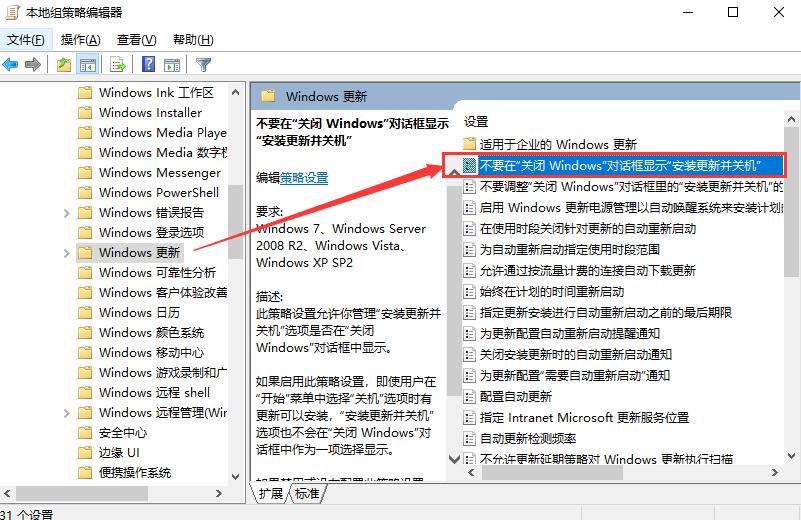Switch to the 标准 tab
The image size is (801, 520).
pos(307,493)
